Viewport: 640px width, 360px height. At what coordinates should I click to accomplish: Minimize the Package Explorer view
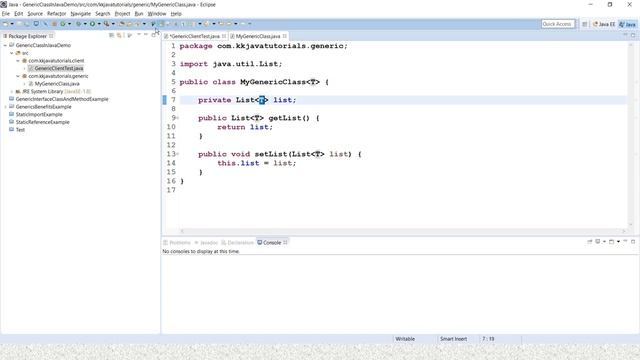(x=146, y=35)
